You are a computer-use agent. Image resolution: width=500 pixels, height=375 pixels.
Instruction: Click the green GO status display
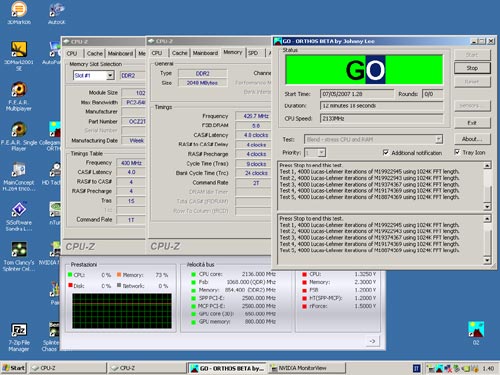(364, 70)
